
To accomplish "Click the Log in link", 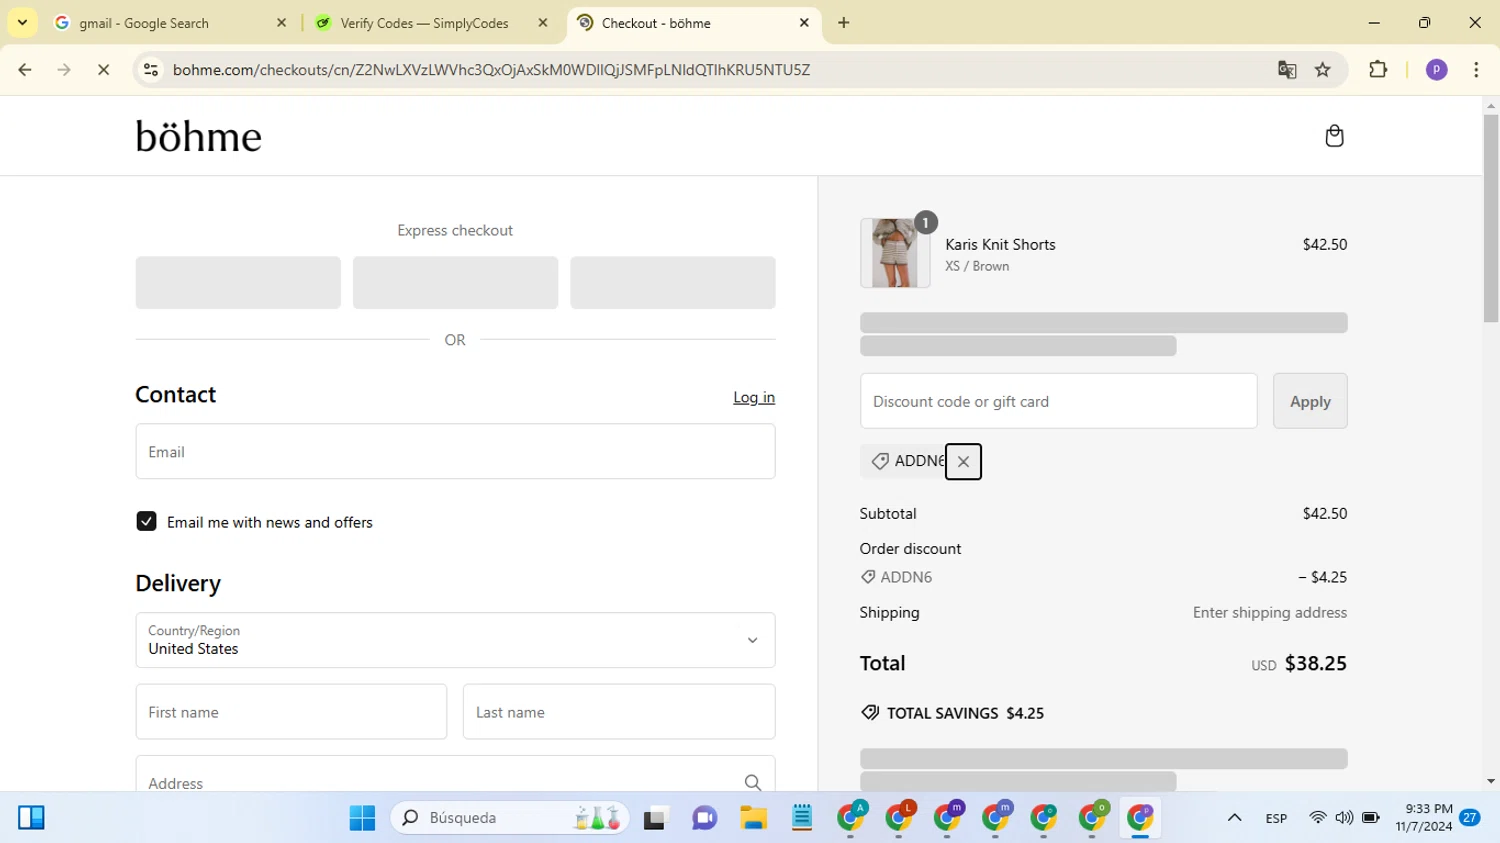I will (x=754, y=397).
